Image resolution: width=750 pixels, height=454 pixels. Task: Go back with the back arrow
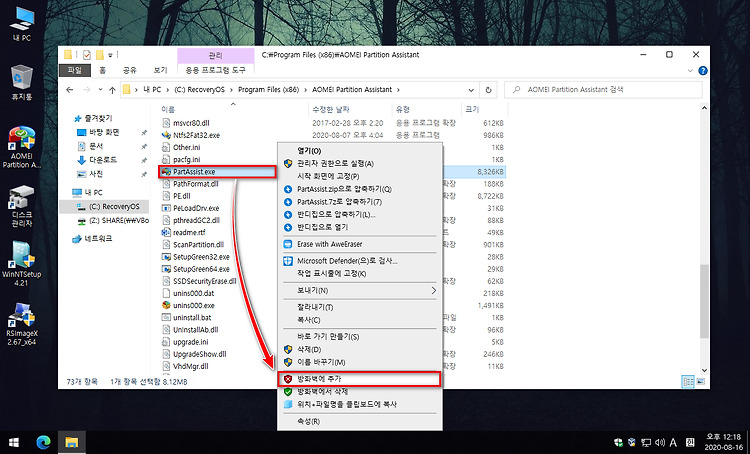click(x=70, y=89)
